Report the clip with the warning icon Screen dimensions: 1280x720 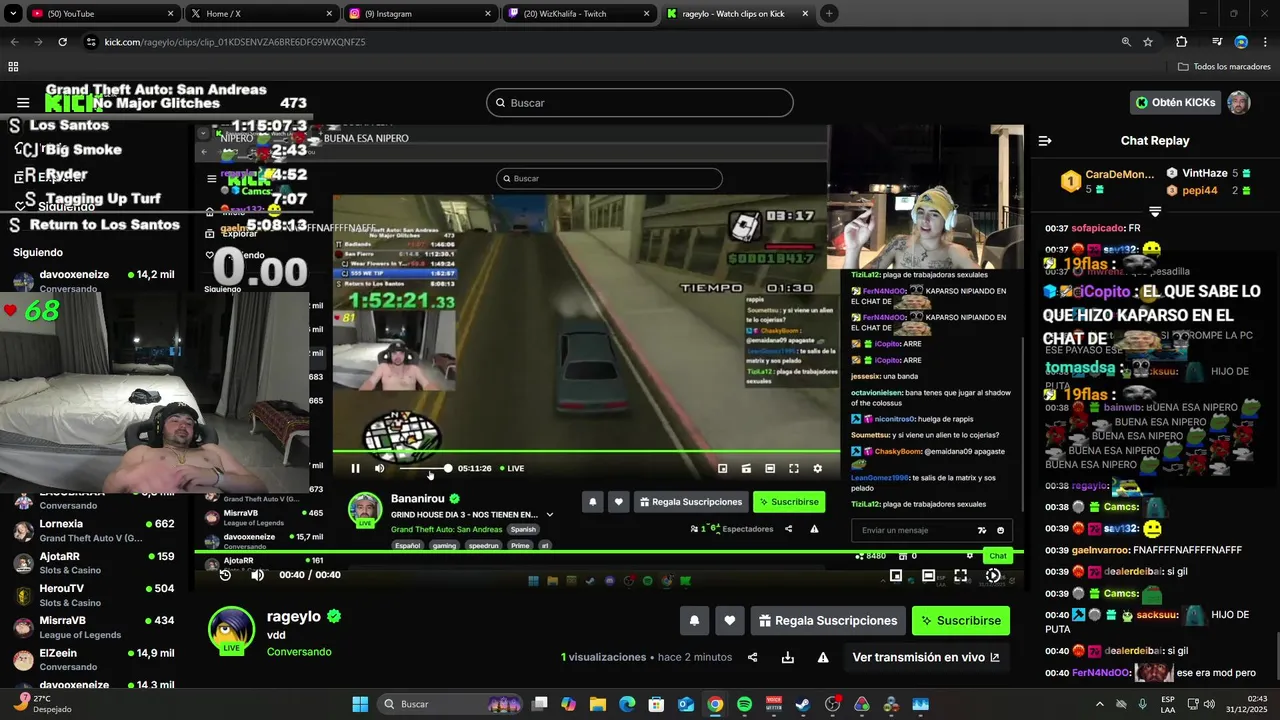coord(823,657)
